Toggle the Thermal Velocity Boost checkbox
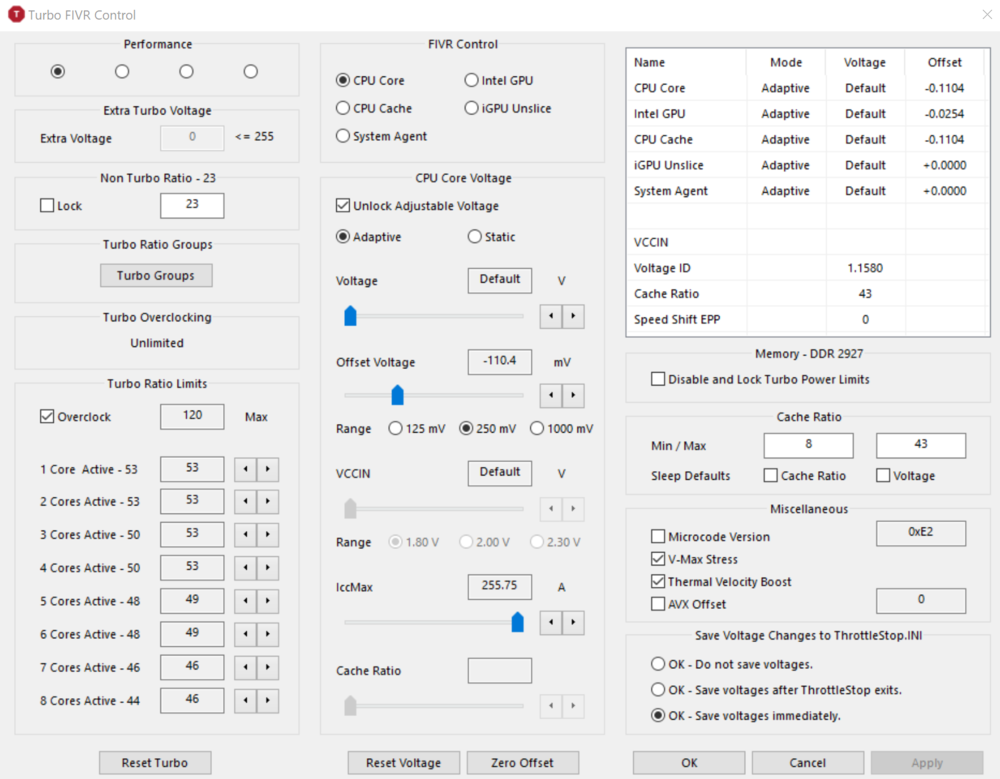 (x=658, y=582)
